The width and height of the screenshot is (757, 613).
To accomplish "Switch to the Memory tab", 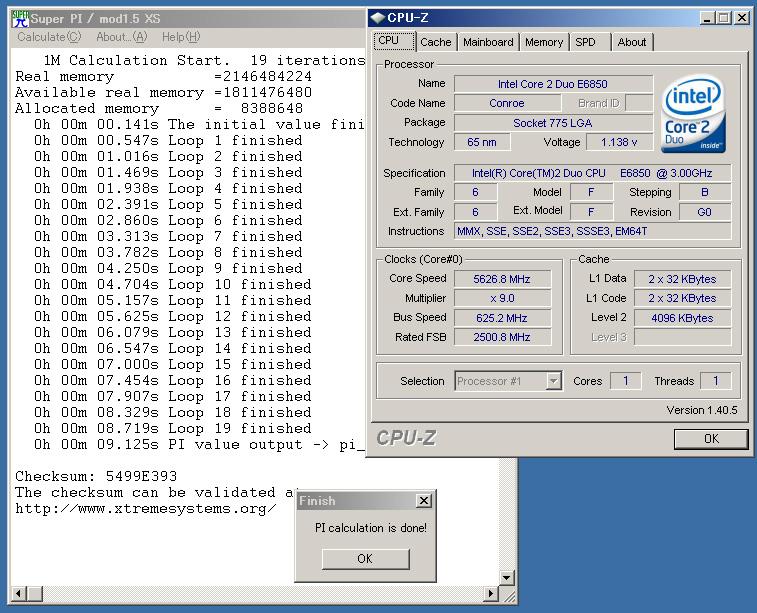I will pos(544,42).
